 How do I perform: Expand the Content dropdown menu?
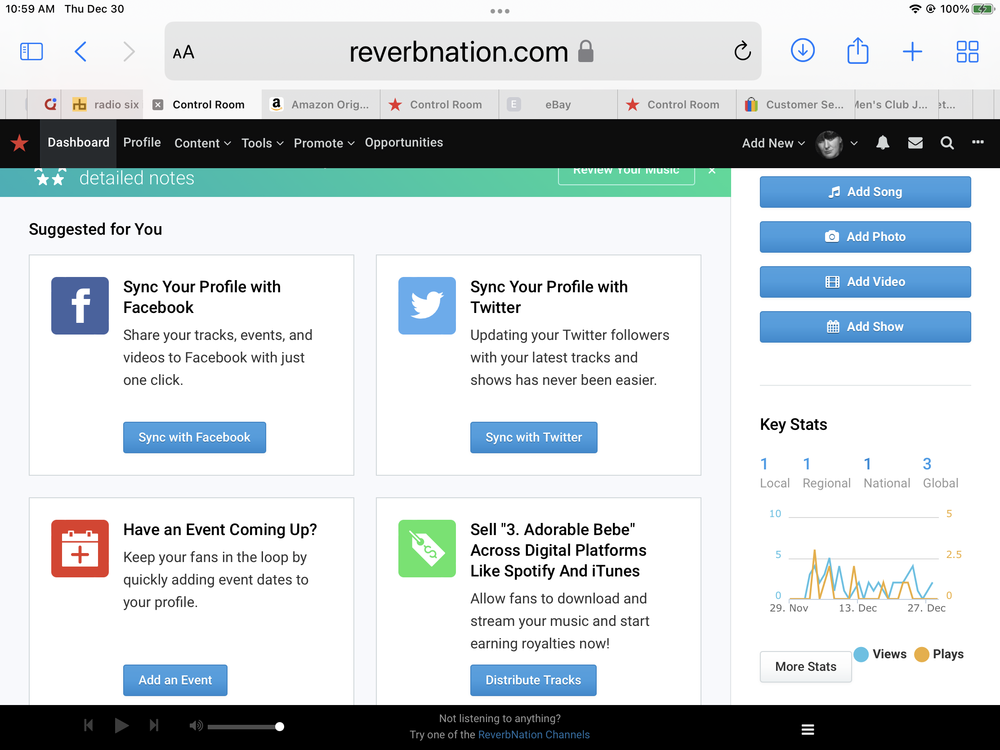202,143
